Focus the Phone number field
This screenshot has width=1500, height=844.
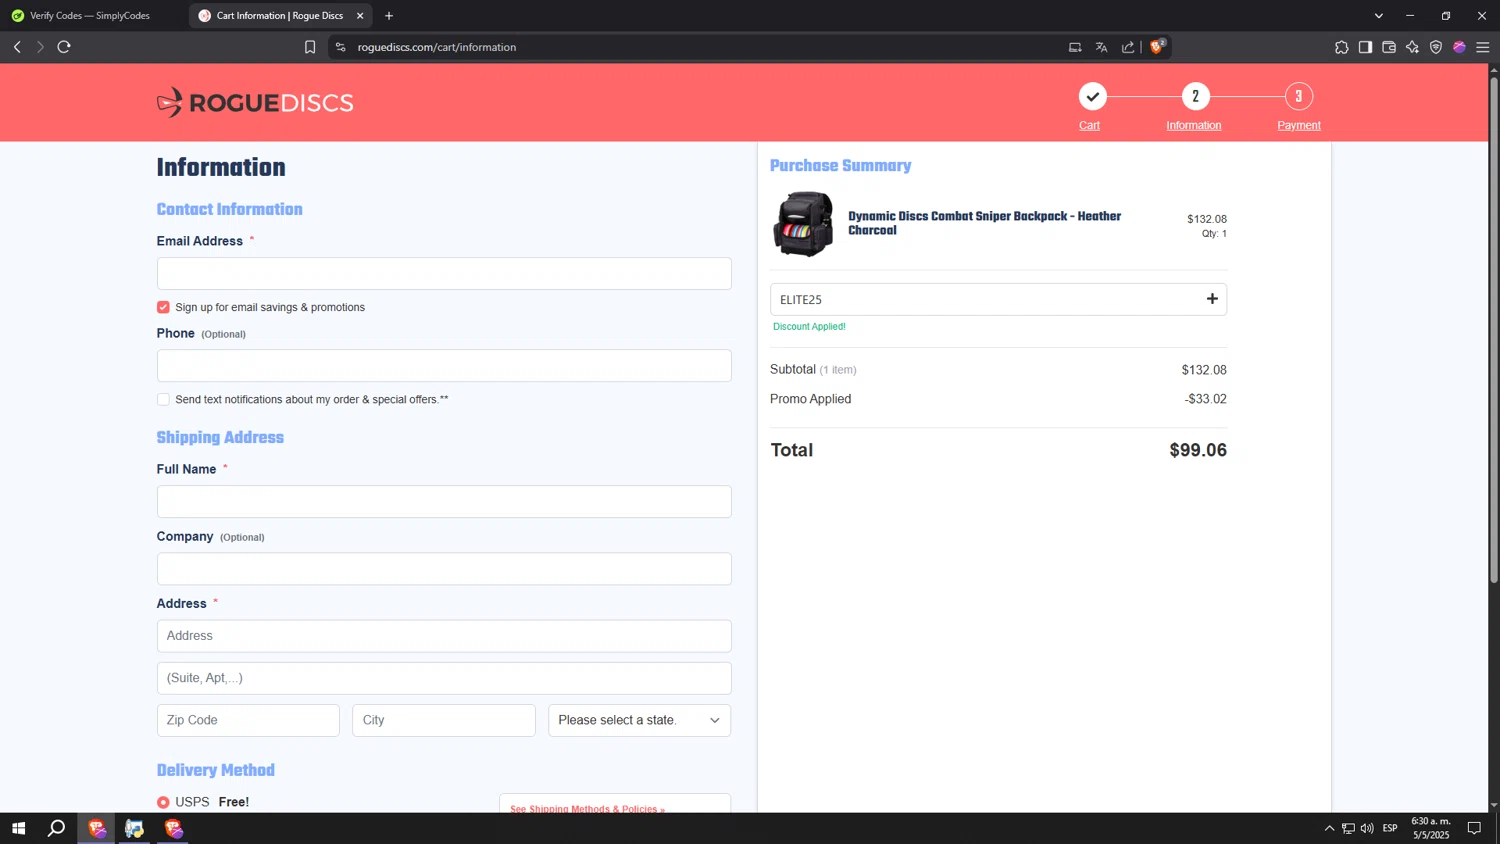[444, 366]
